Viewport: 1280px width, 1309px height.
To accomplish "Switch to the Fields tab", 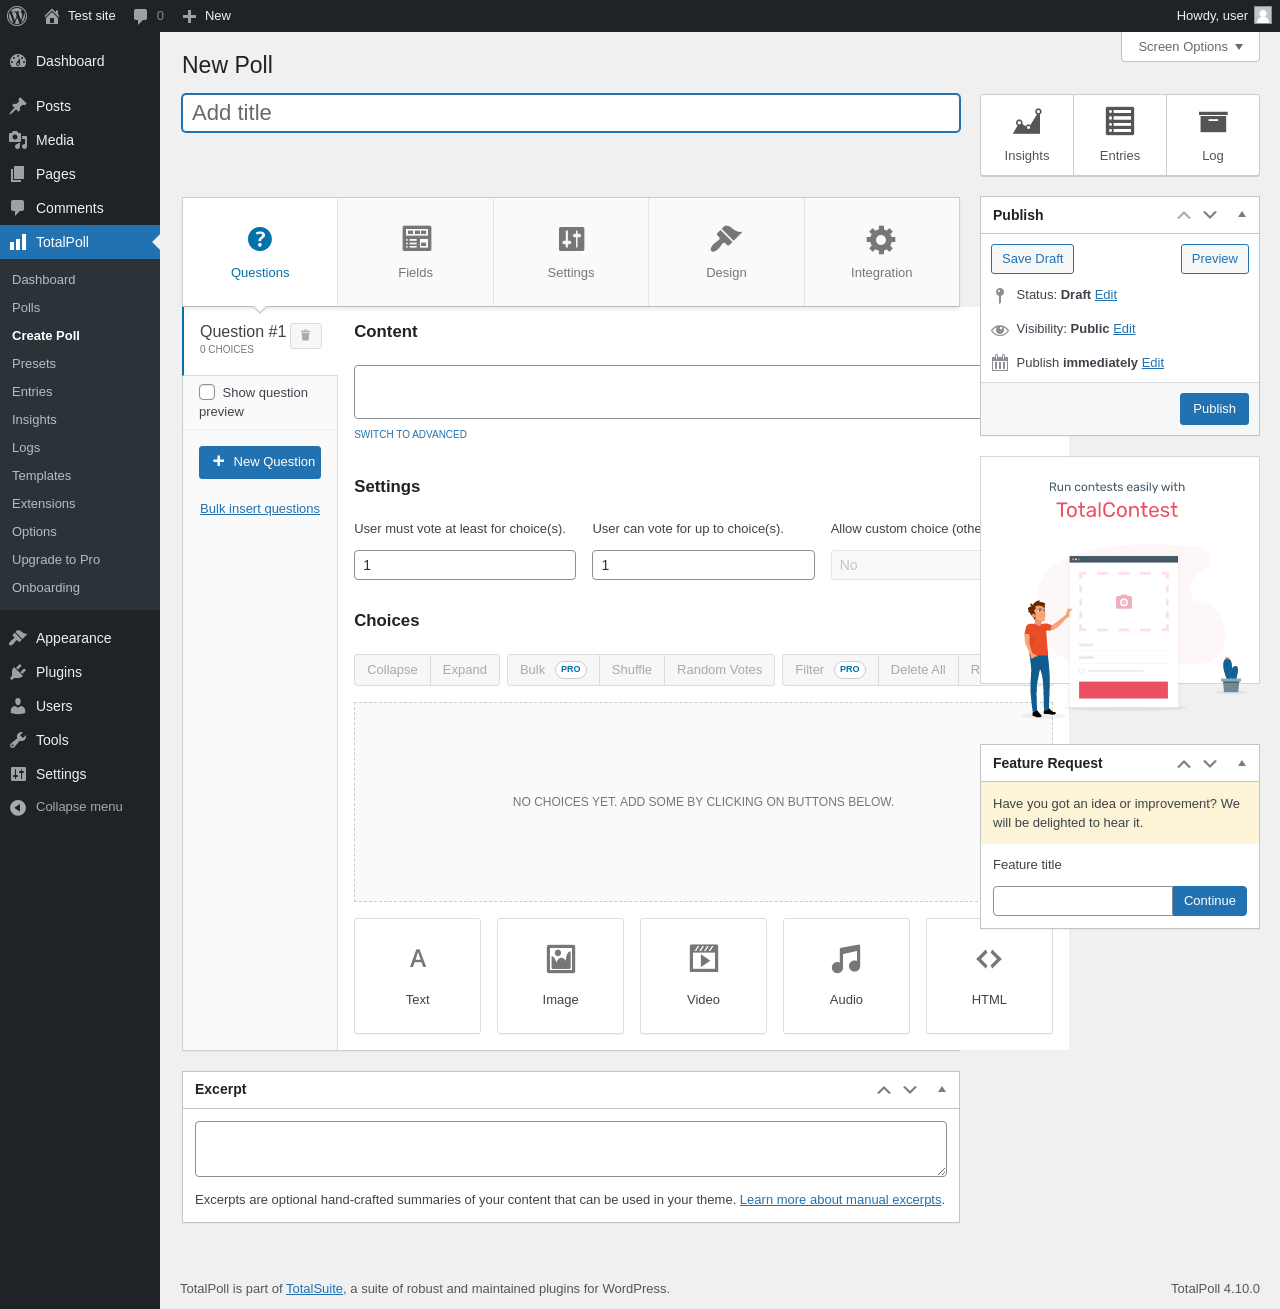I will [415, 252].
